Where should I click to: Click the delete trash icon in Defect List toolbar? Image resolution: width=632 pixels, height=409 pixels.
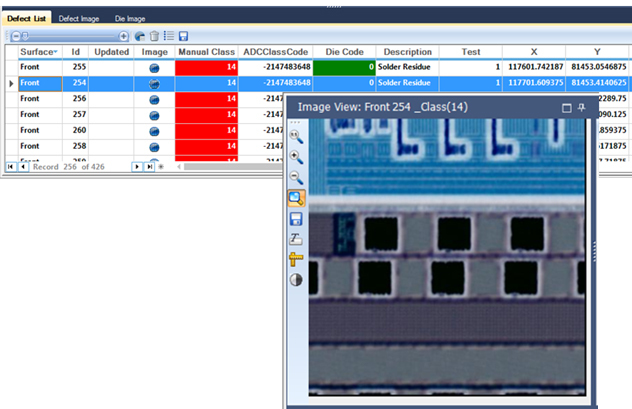click(154, 35)
